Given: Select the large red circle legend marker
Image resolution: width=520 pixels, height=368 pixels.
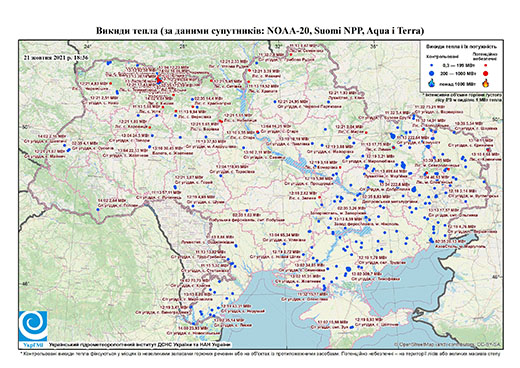Looking at the screenshot, I should coord(486,73).
